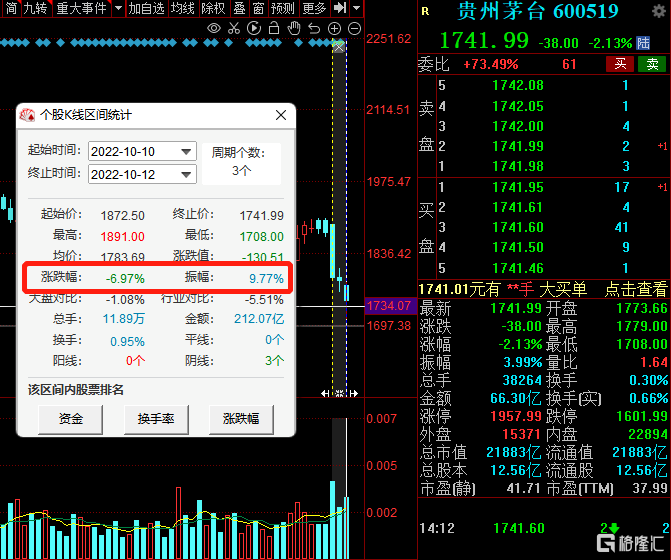
Task: Click the undo arrow icon
Action: click(314, 29)
